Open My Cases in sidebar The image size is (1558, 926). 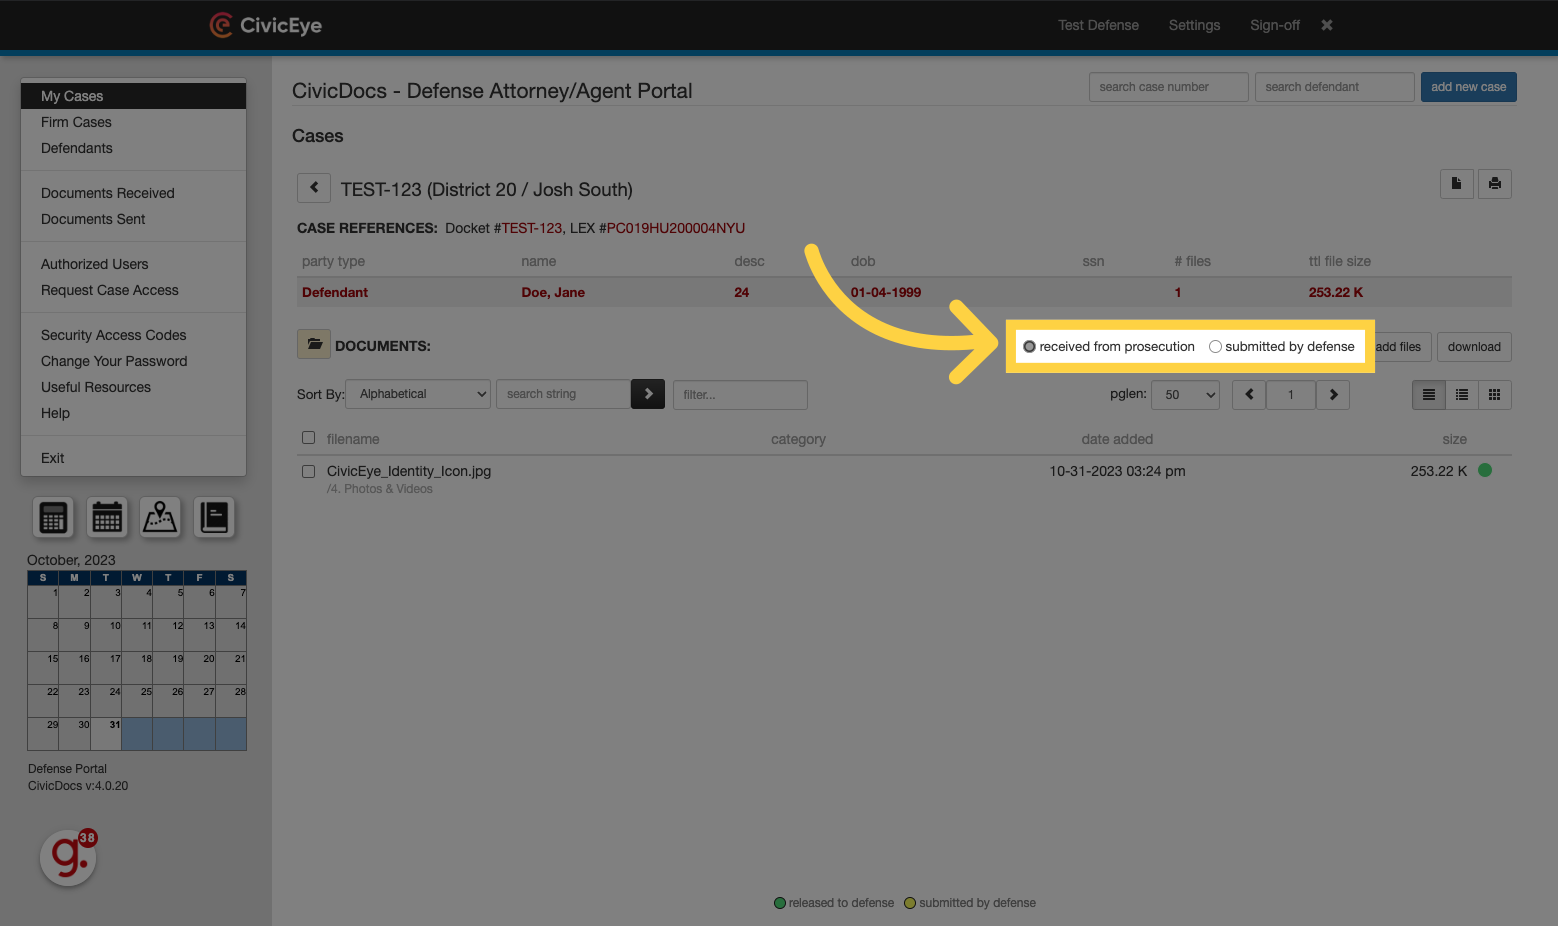[x=133, y=96]
